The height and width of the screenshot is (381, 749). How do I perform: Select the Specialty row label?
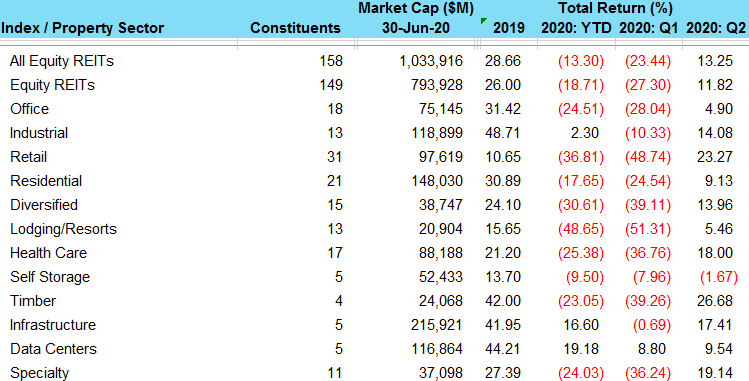pos(40,373)
